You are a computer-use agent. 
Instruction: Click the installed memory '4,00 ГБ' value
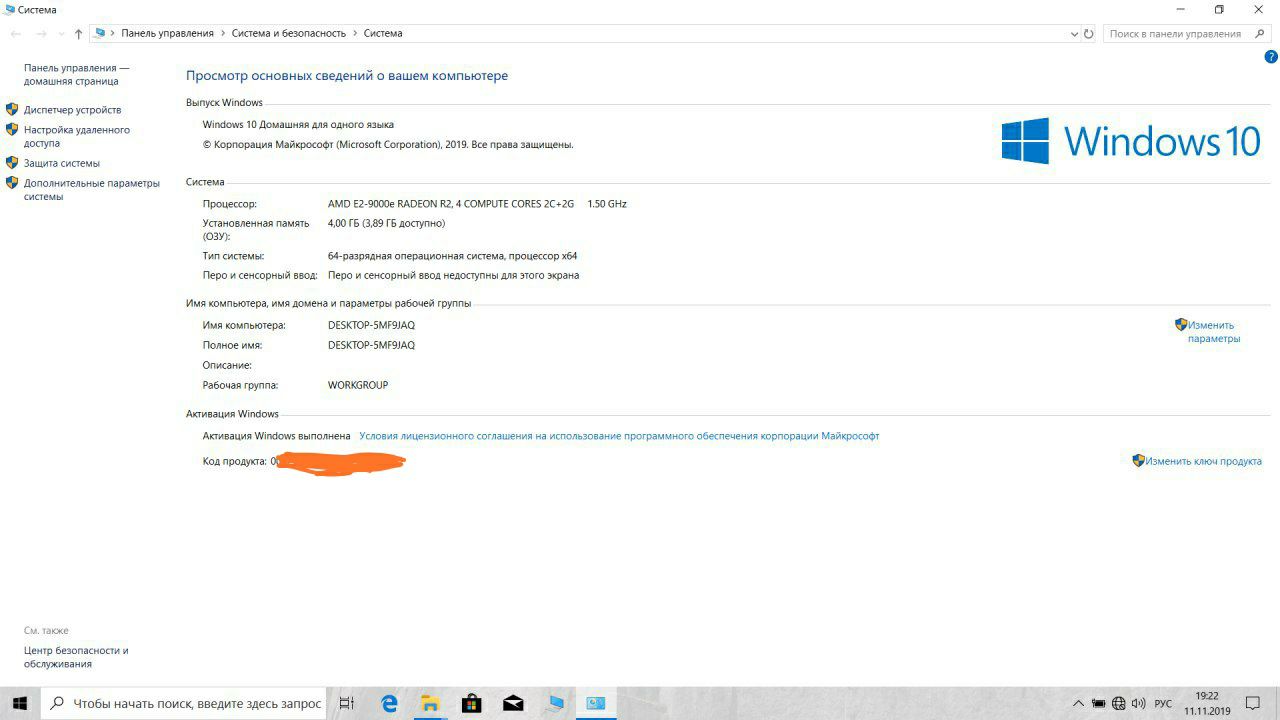click(386, 223)
